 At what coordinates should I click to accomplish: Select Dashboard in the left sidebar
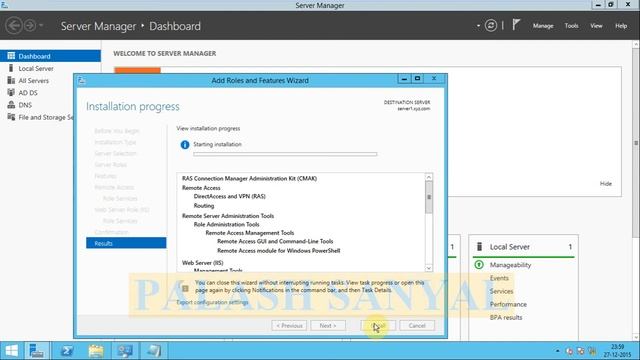pos(50,56)
